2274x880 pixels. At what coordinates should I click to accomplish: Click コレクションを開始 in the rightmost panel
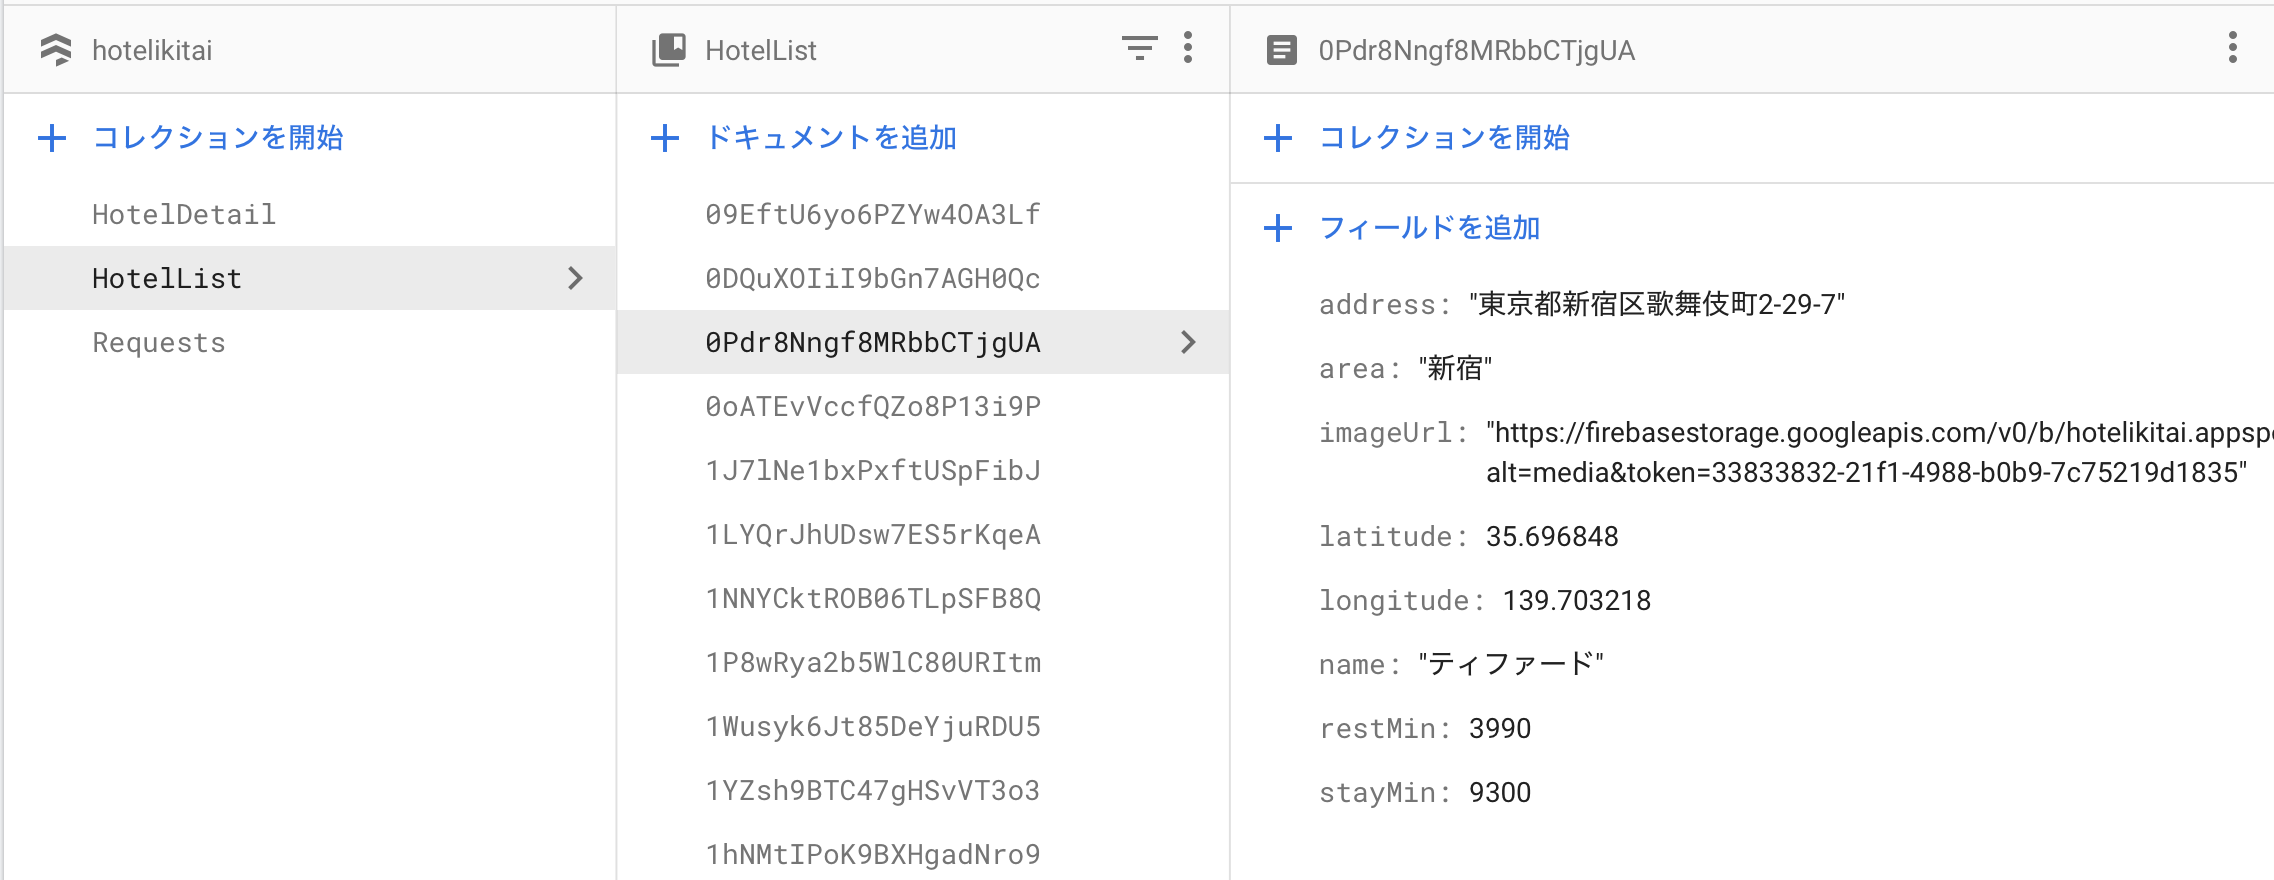(x=1443, y=139)
